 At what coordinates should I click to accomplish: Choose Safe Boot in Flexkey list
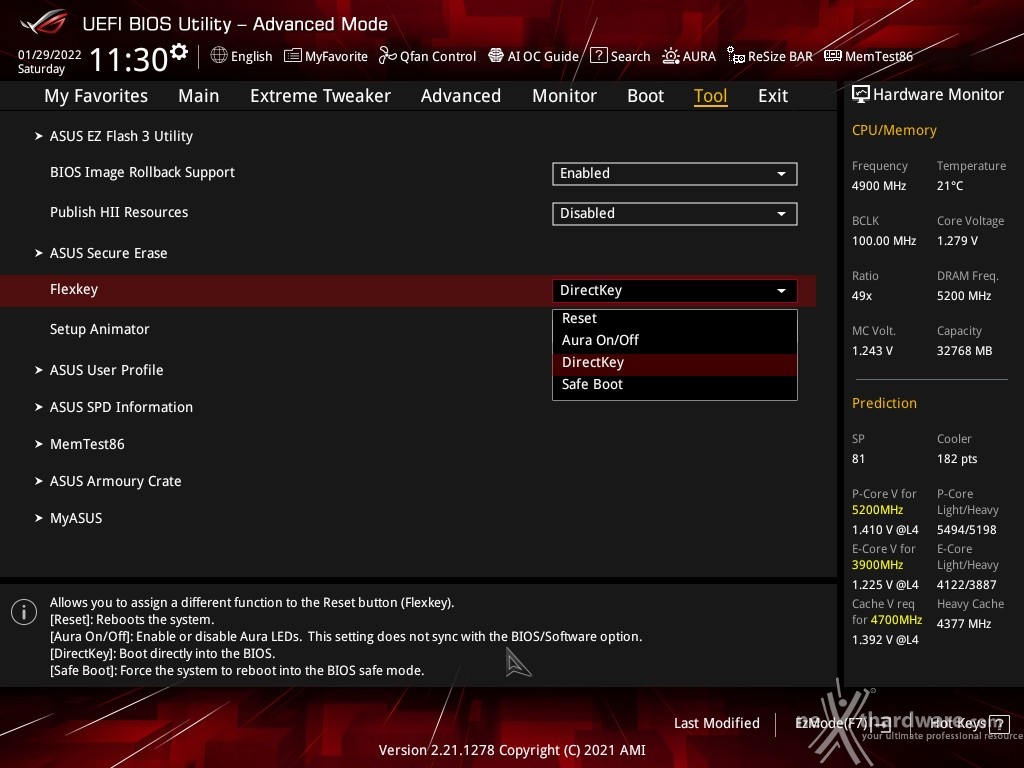(x=675, y=385)
